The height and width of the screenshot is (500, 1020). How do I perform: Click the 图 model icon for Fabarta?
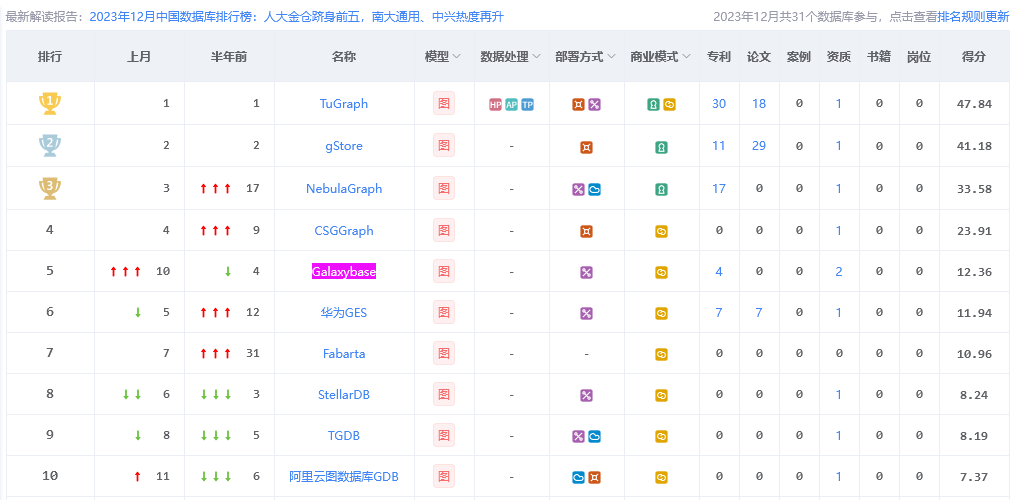tap(444, 353)
